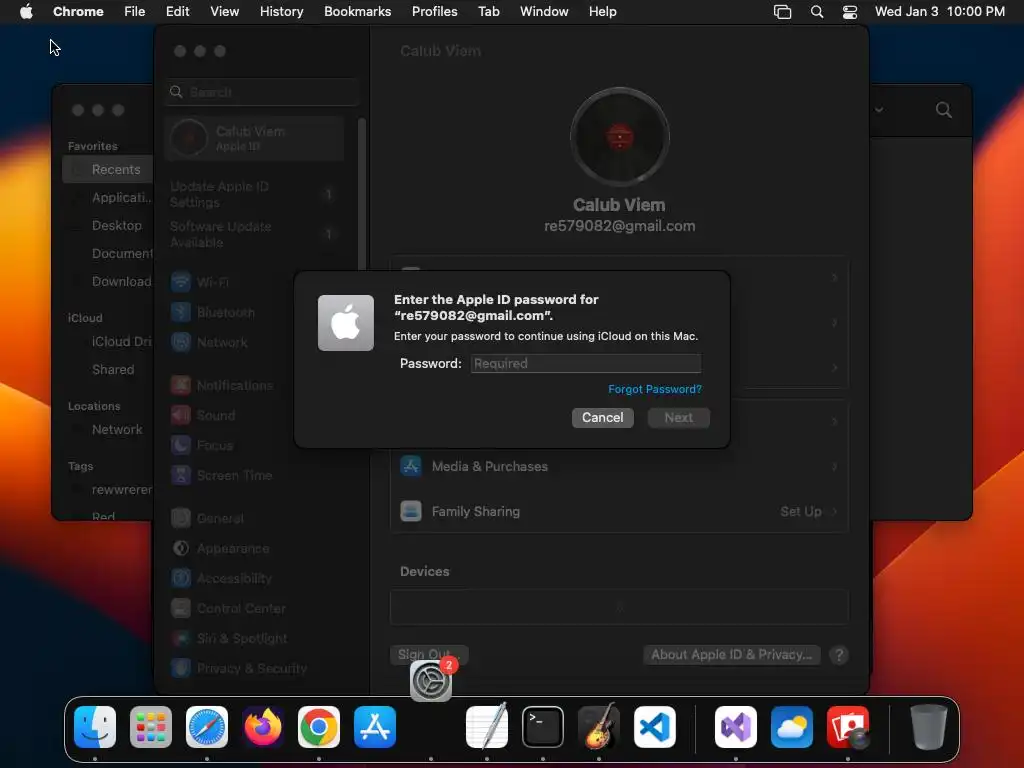Viewport: 1024px width, 768px height.
Task: Click the date and time in the menu bar
Action: (x=940, y=12)
